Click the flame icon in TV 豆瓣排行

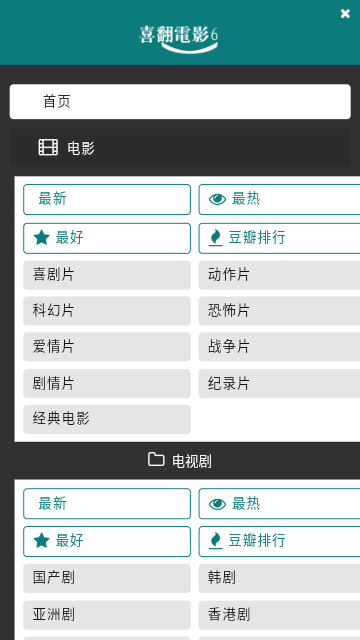(x=216, y=541)
